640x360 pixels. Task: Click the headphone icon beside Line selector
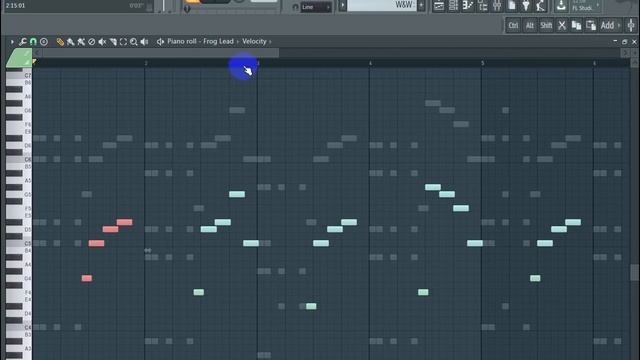click(296, 7)
